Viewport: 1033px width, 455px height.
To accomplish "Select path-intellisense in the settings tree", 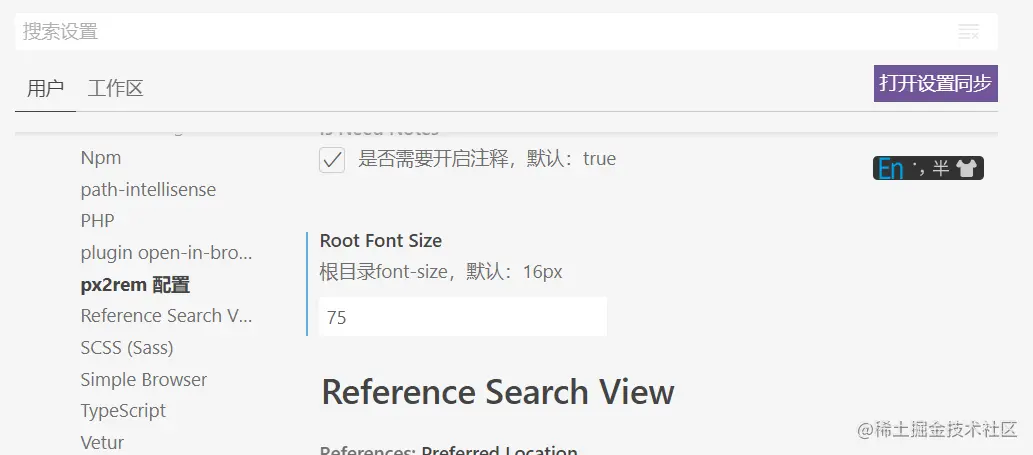I will (148, 190).
